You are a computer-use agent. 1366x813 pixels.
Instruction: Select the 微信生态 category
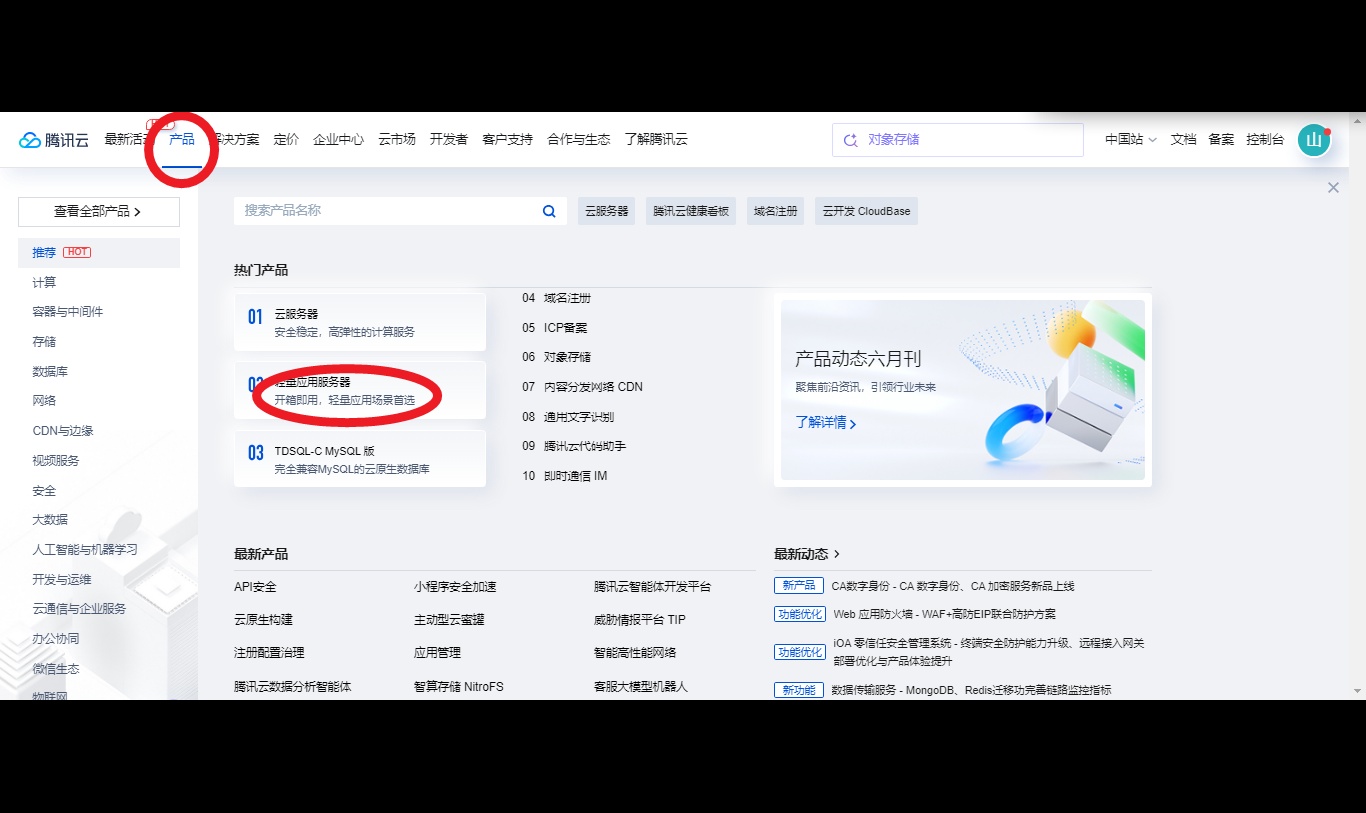pos(56,669)
